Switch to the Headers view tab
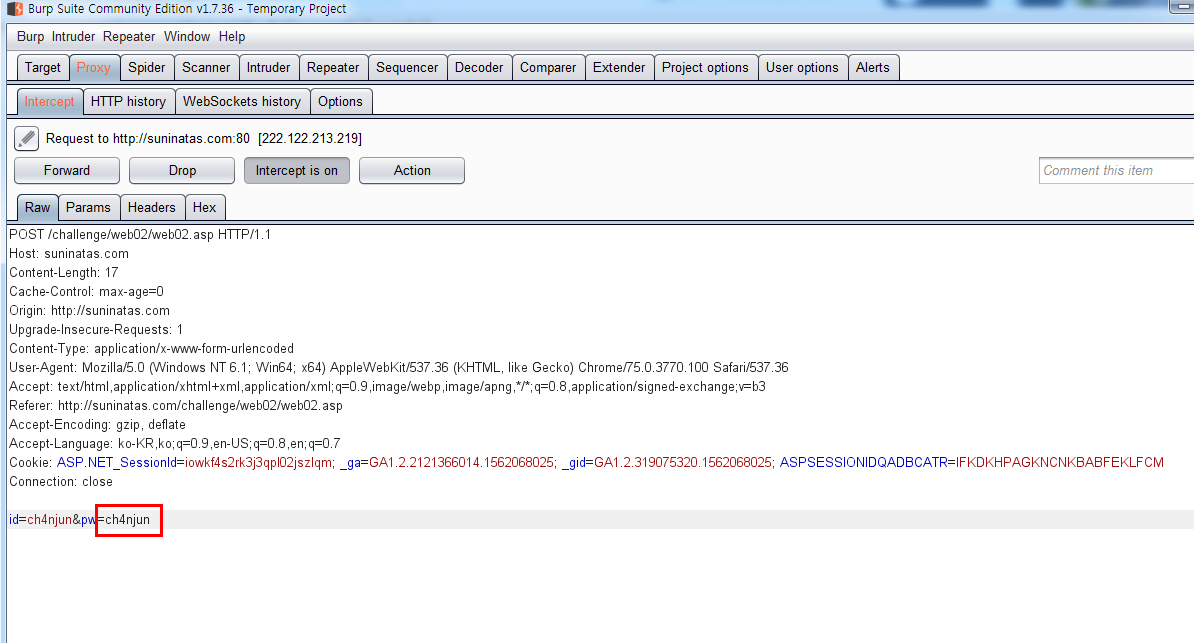The image size is (1194, 643). (x=152, y=207)
